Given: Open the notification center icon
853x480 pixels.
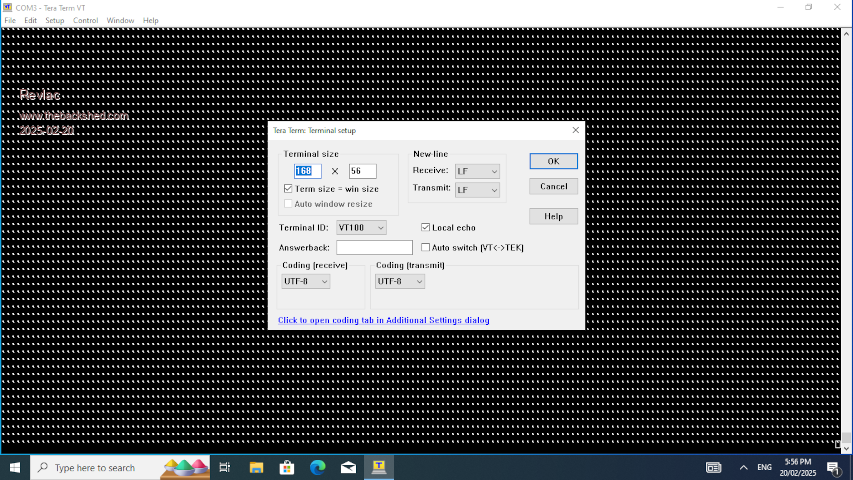Looking at the screenshot, I should coord(832,467).
